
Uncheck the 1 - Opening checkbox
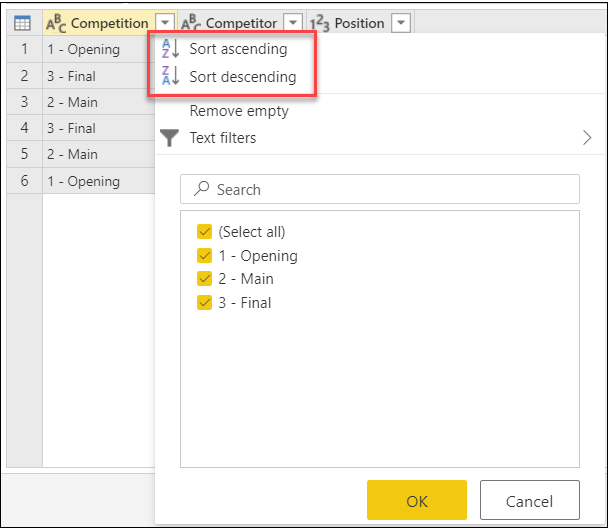(x=204, y=256)
